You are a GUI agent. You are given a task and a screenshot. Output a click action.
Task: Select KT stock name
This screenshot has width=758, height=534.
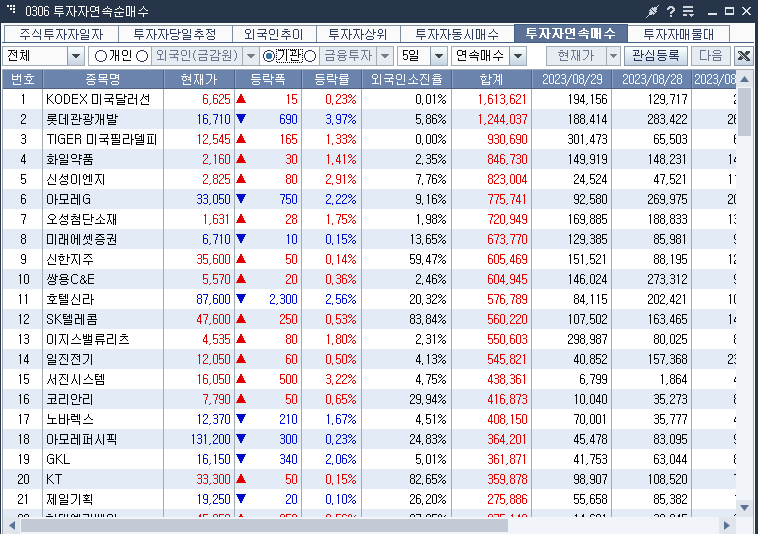54,480
